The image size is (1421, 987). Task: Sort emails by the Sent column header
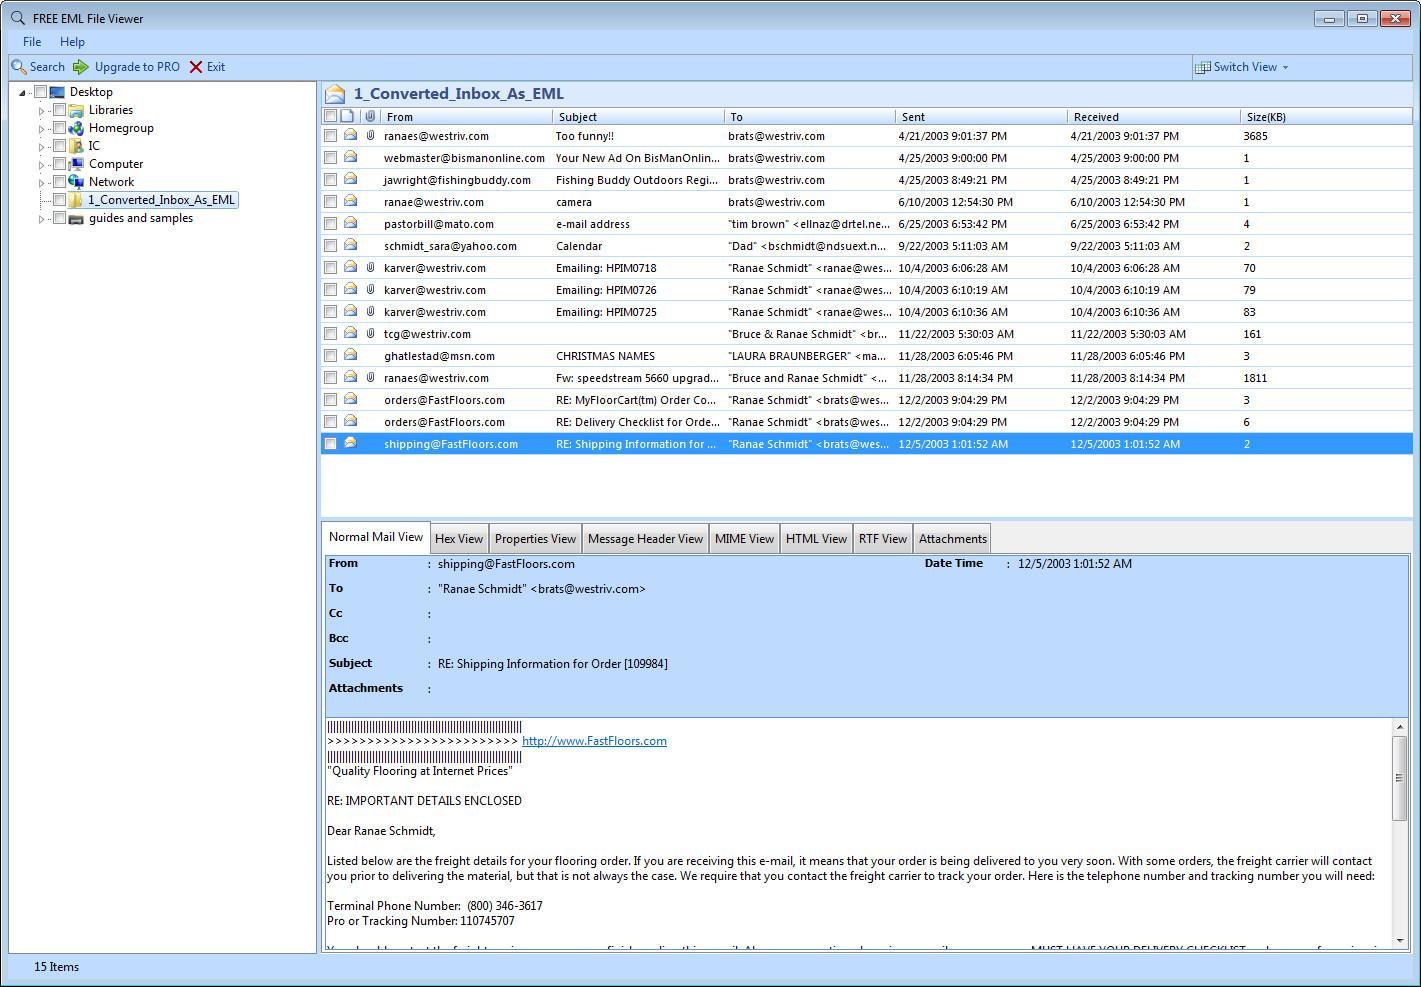(980, 117)
